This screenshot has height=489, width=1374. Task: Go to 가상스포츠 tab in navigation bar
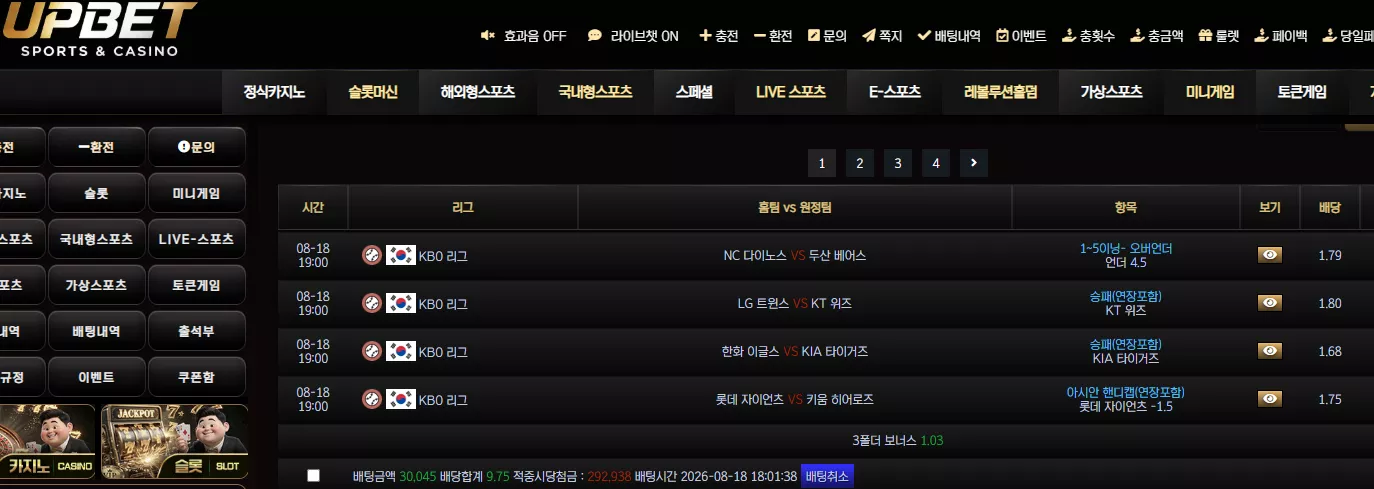tap(1111, 92)
